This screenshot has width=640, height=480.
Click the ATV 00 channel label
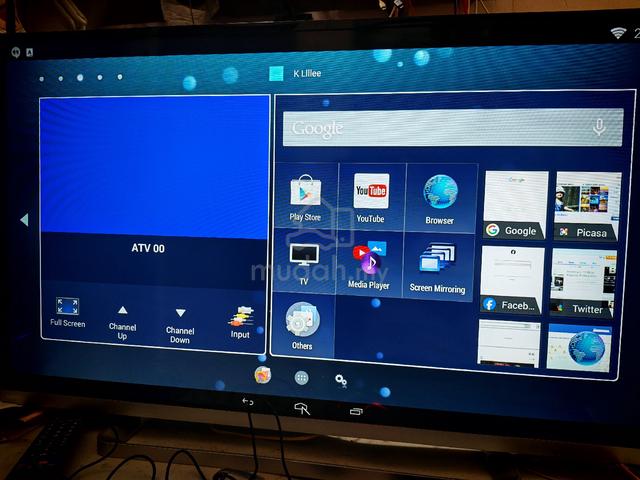click(x=148, y=248)
